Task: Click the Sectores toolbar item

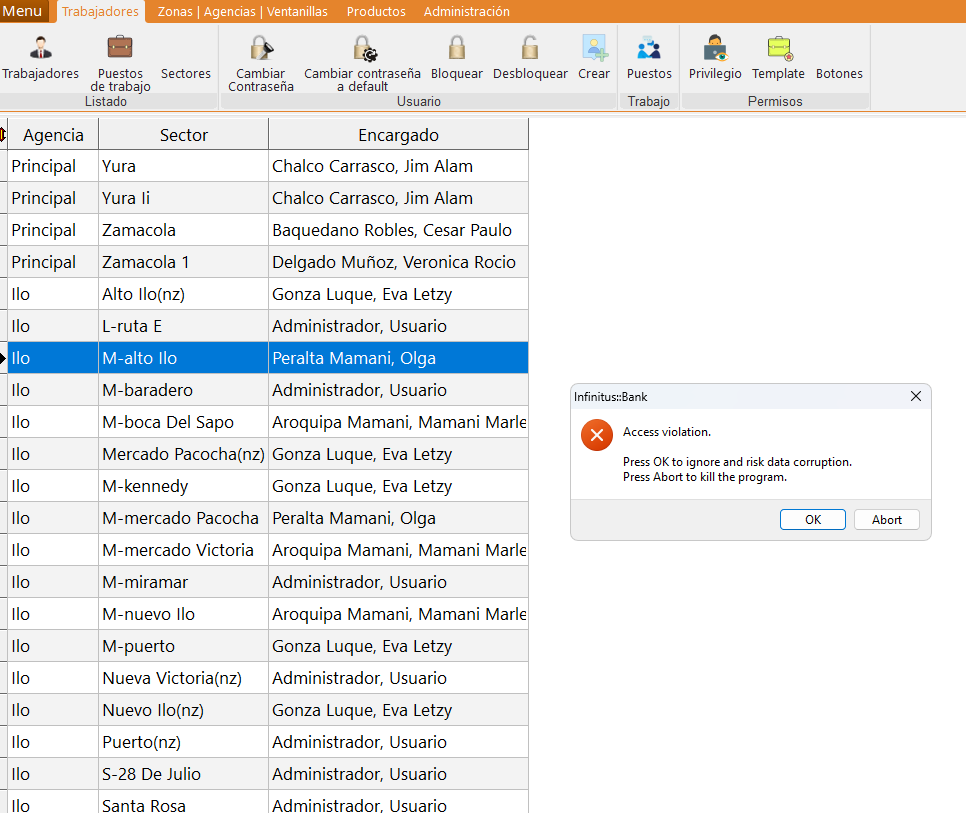Action: click(186, 73)
